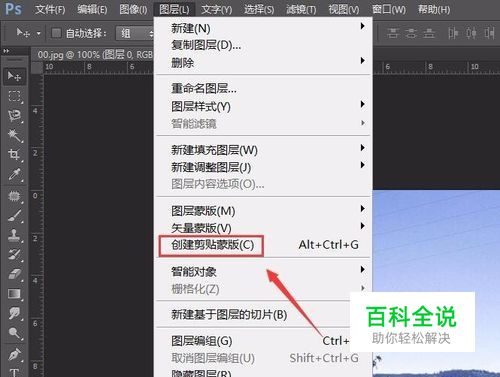Open the 帮助(H) menu

point(434,10)
